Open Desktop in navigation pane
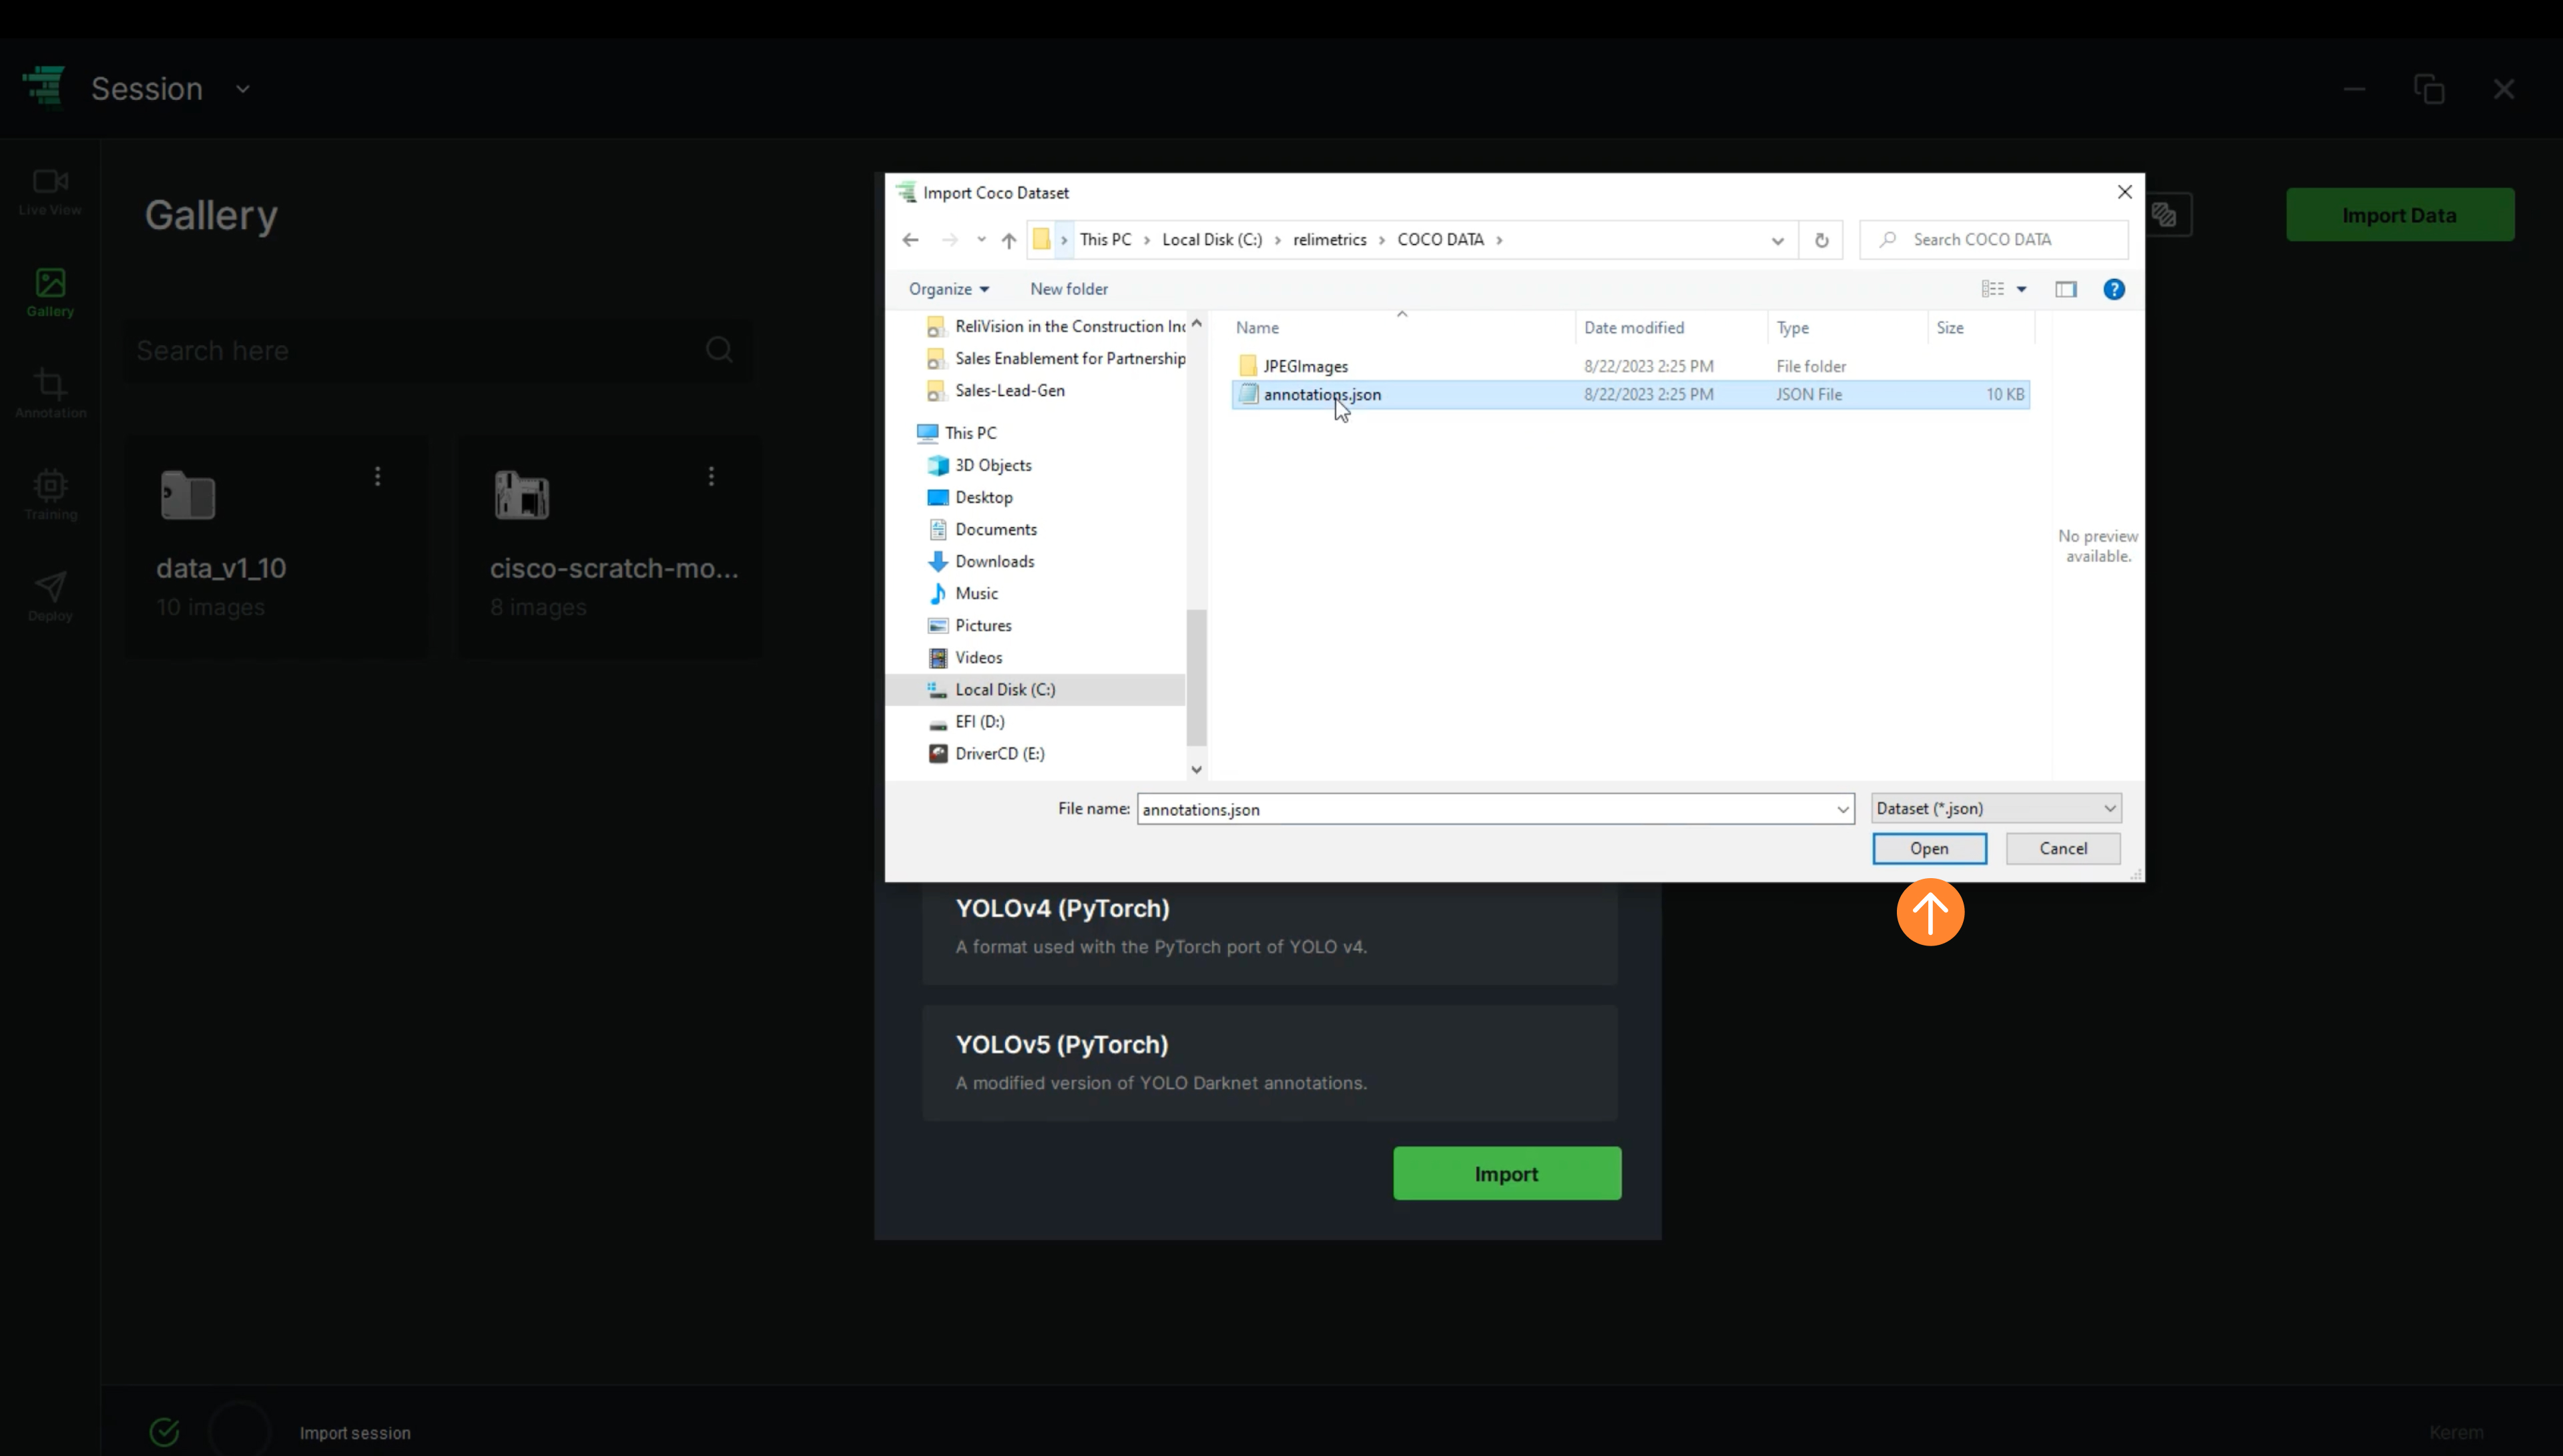2563x1456 pixels. pyautogui.click(x=970, y=497)
